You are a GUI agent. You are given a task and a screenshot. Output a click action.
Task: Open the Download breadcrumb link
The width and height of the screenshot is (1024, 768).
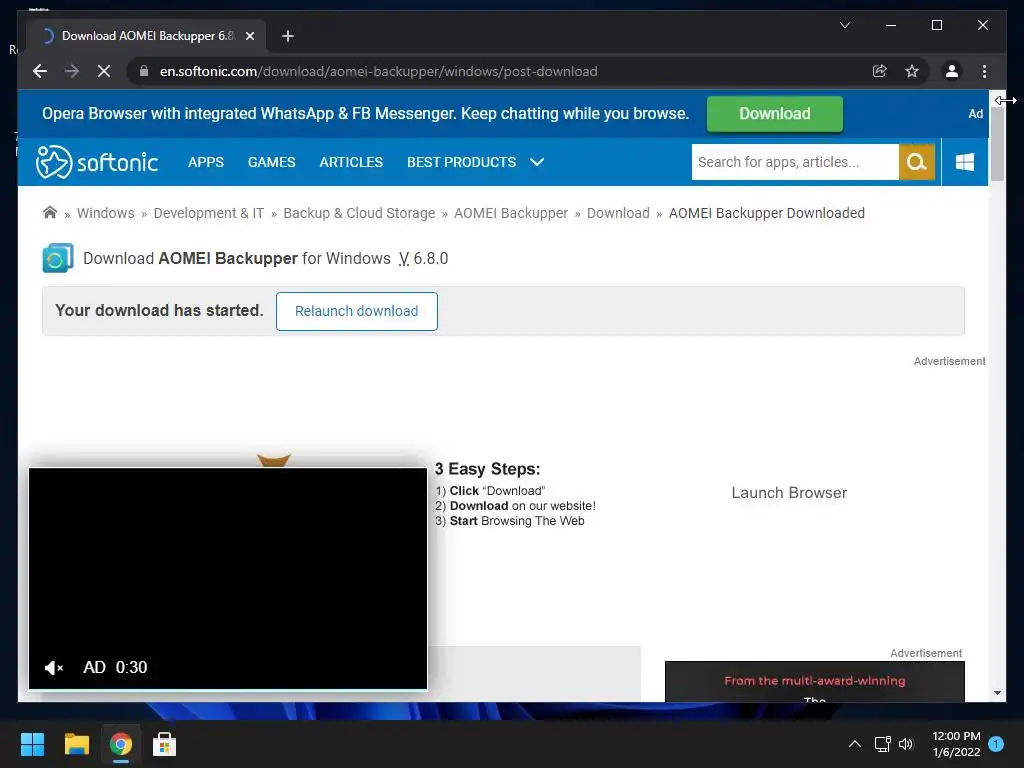tap(618, 213)
